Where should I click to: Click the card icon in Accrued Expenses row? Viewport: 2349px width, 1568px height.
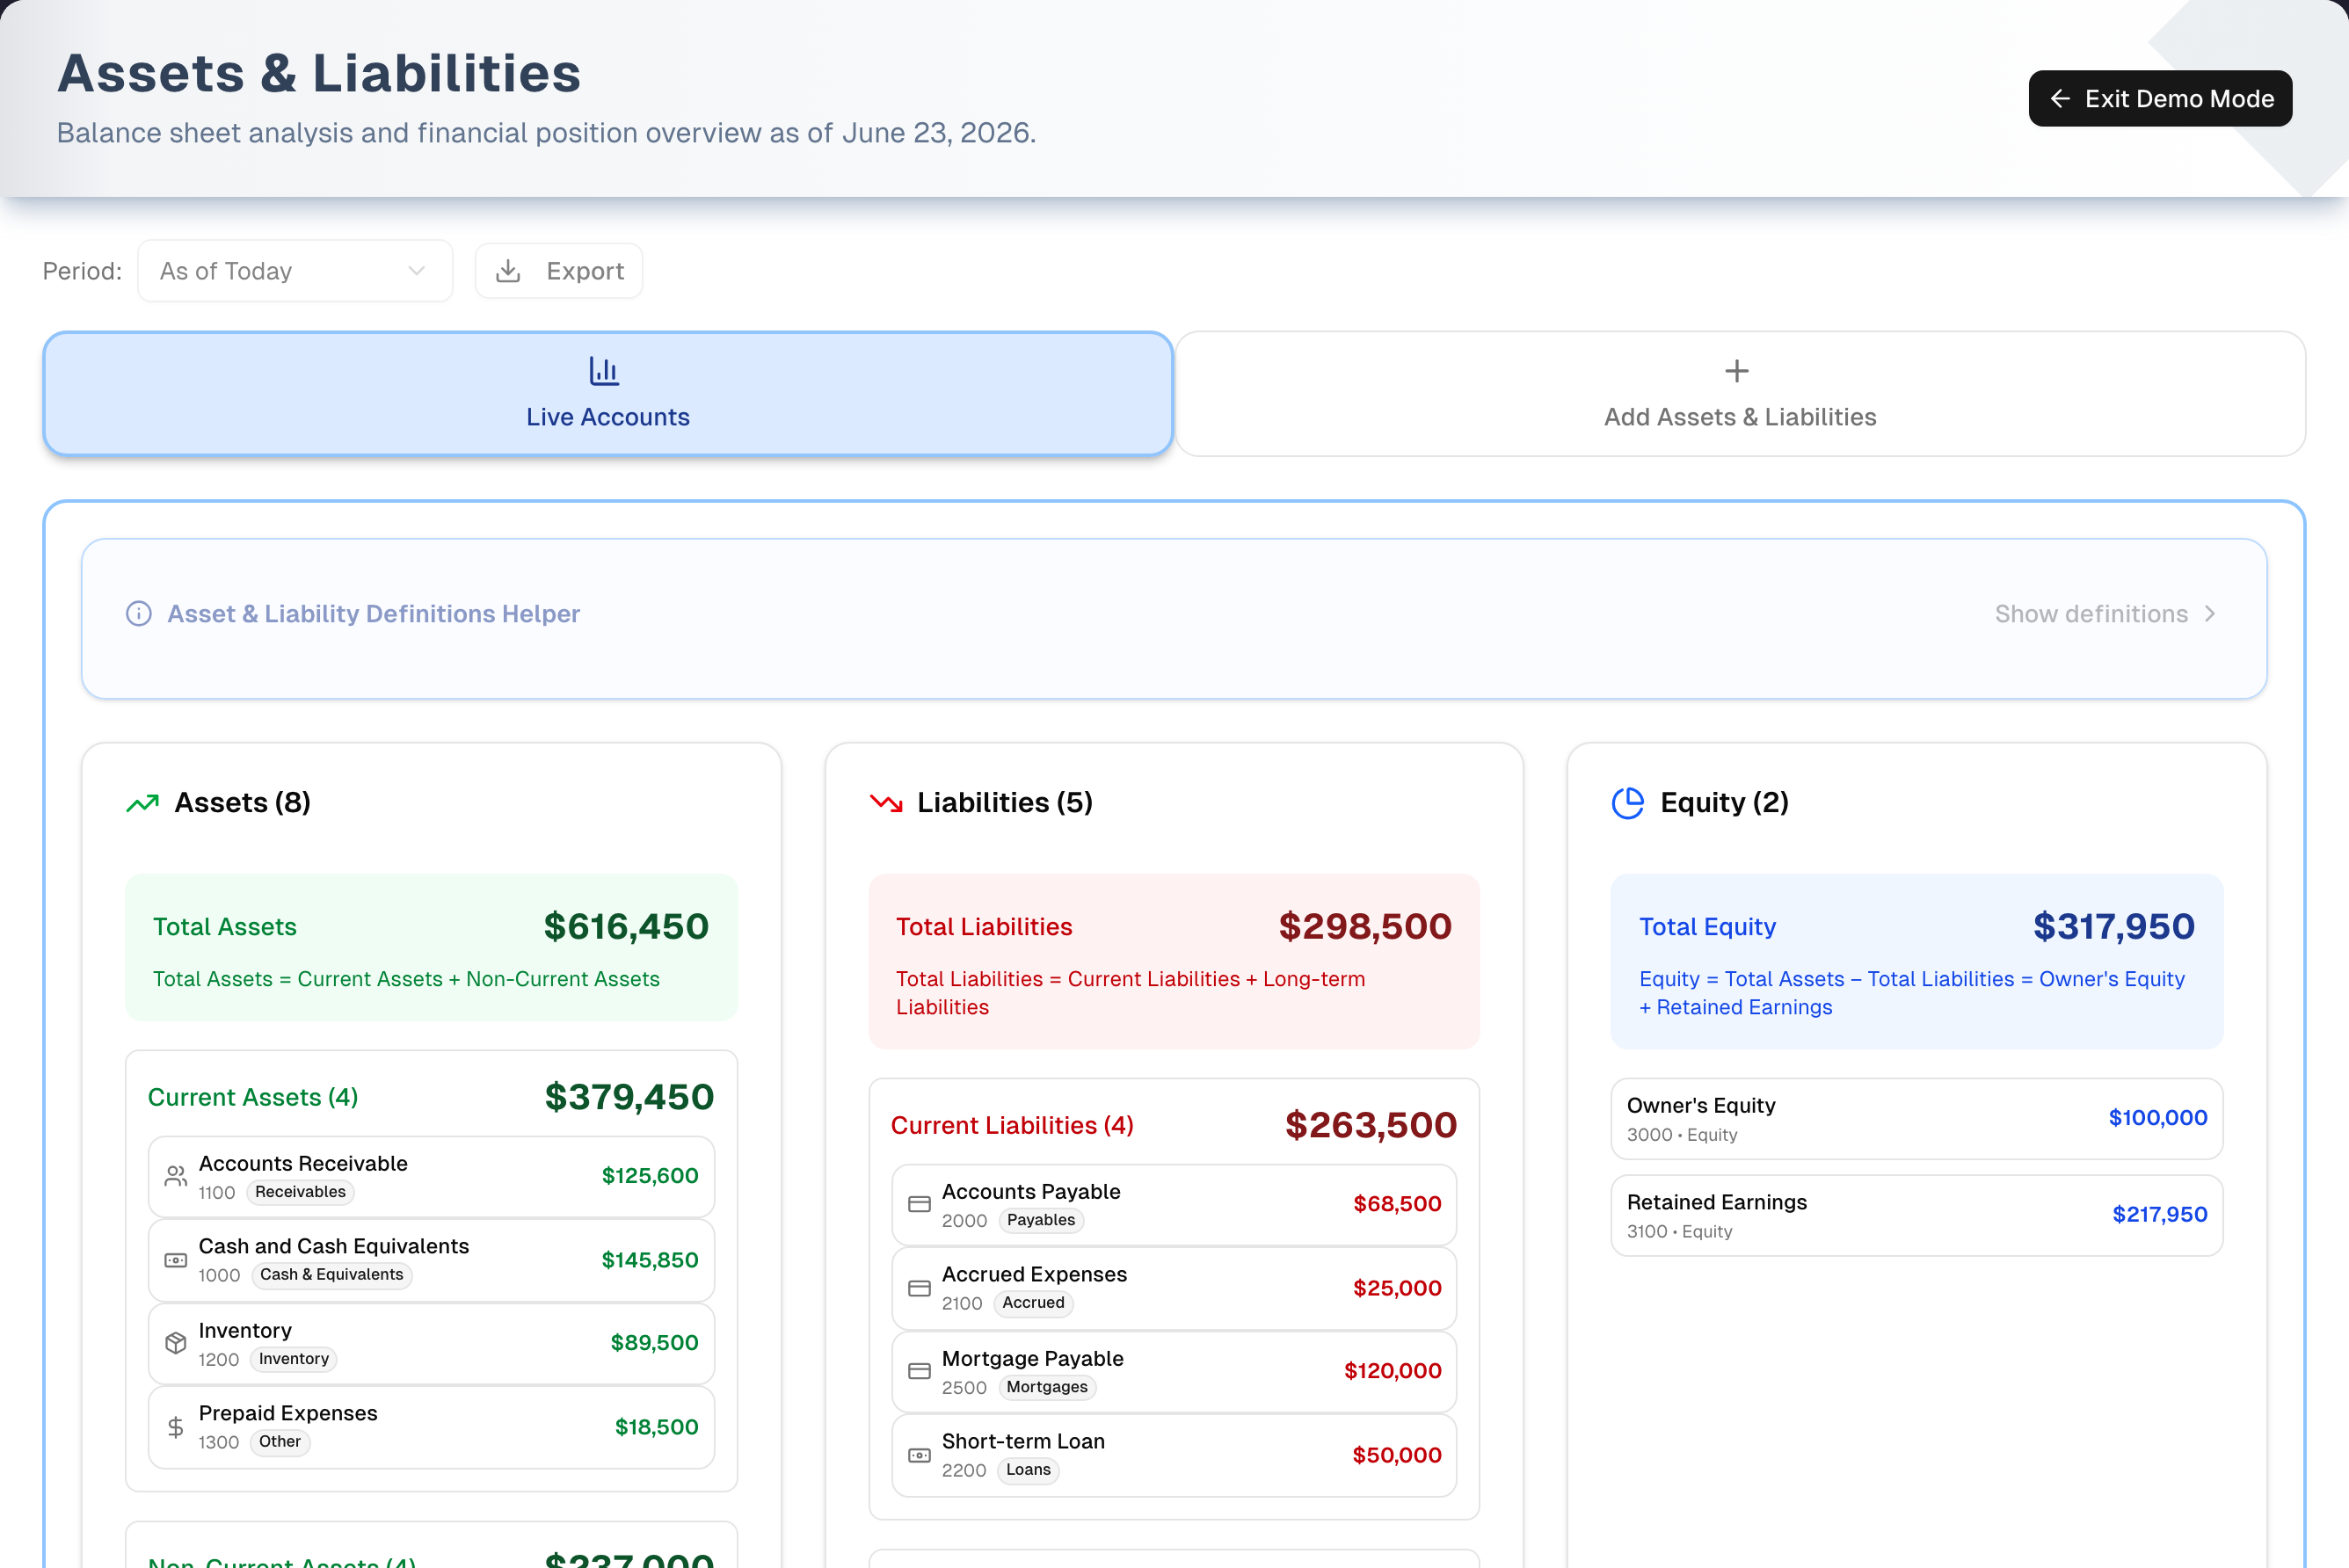919,1288
